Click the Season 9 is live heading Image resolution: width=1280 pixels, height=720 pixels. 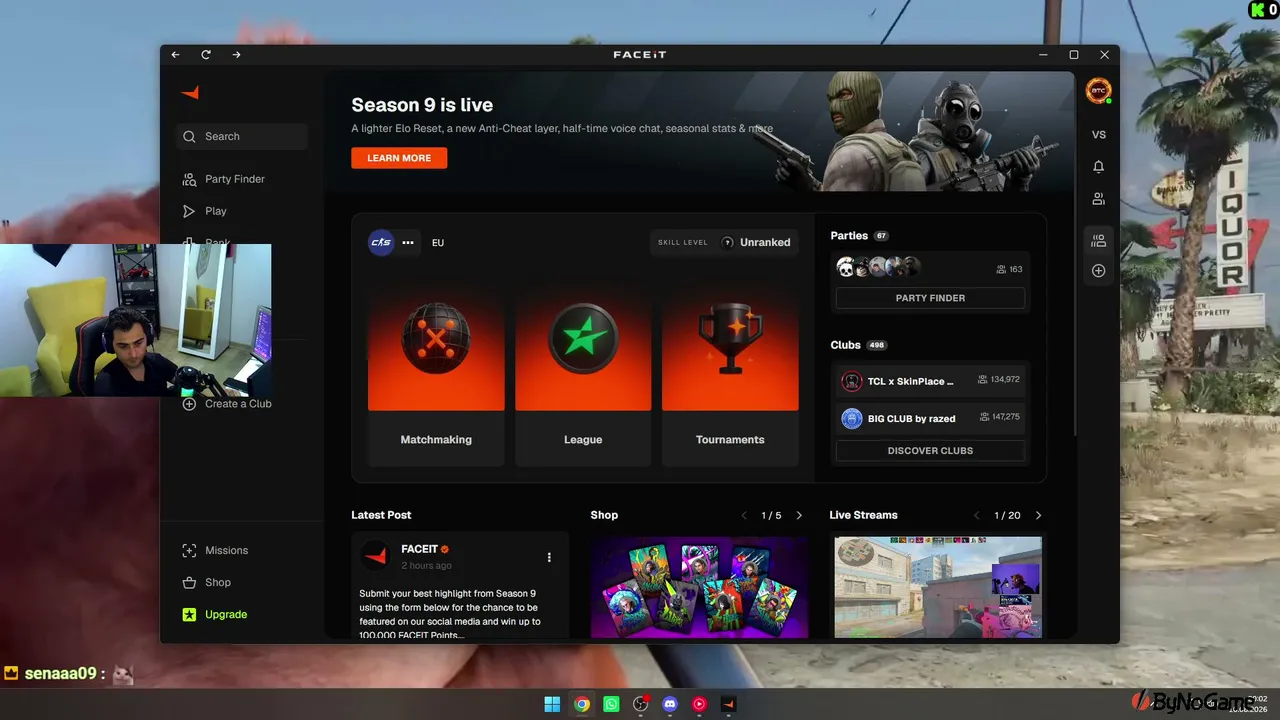point(422,105)
